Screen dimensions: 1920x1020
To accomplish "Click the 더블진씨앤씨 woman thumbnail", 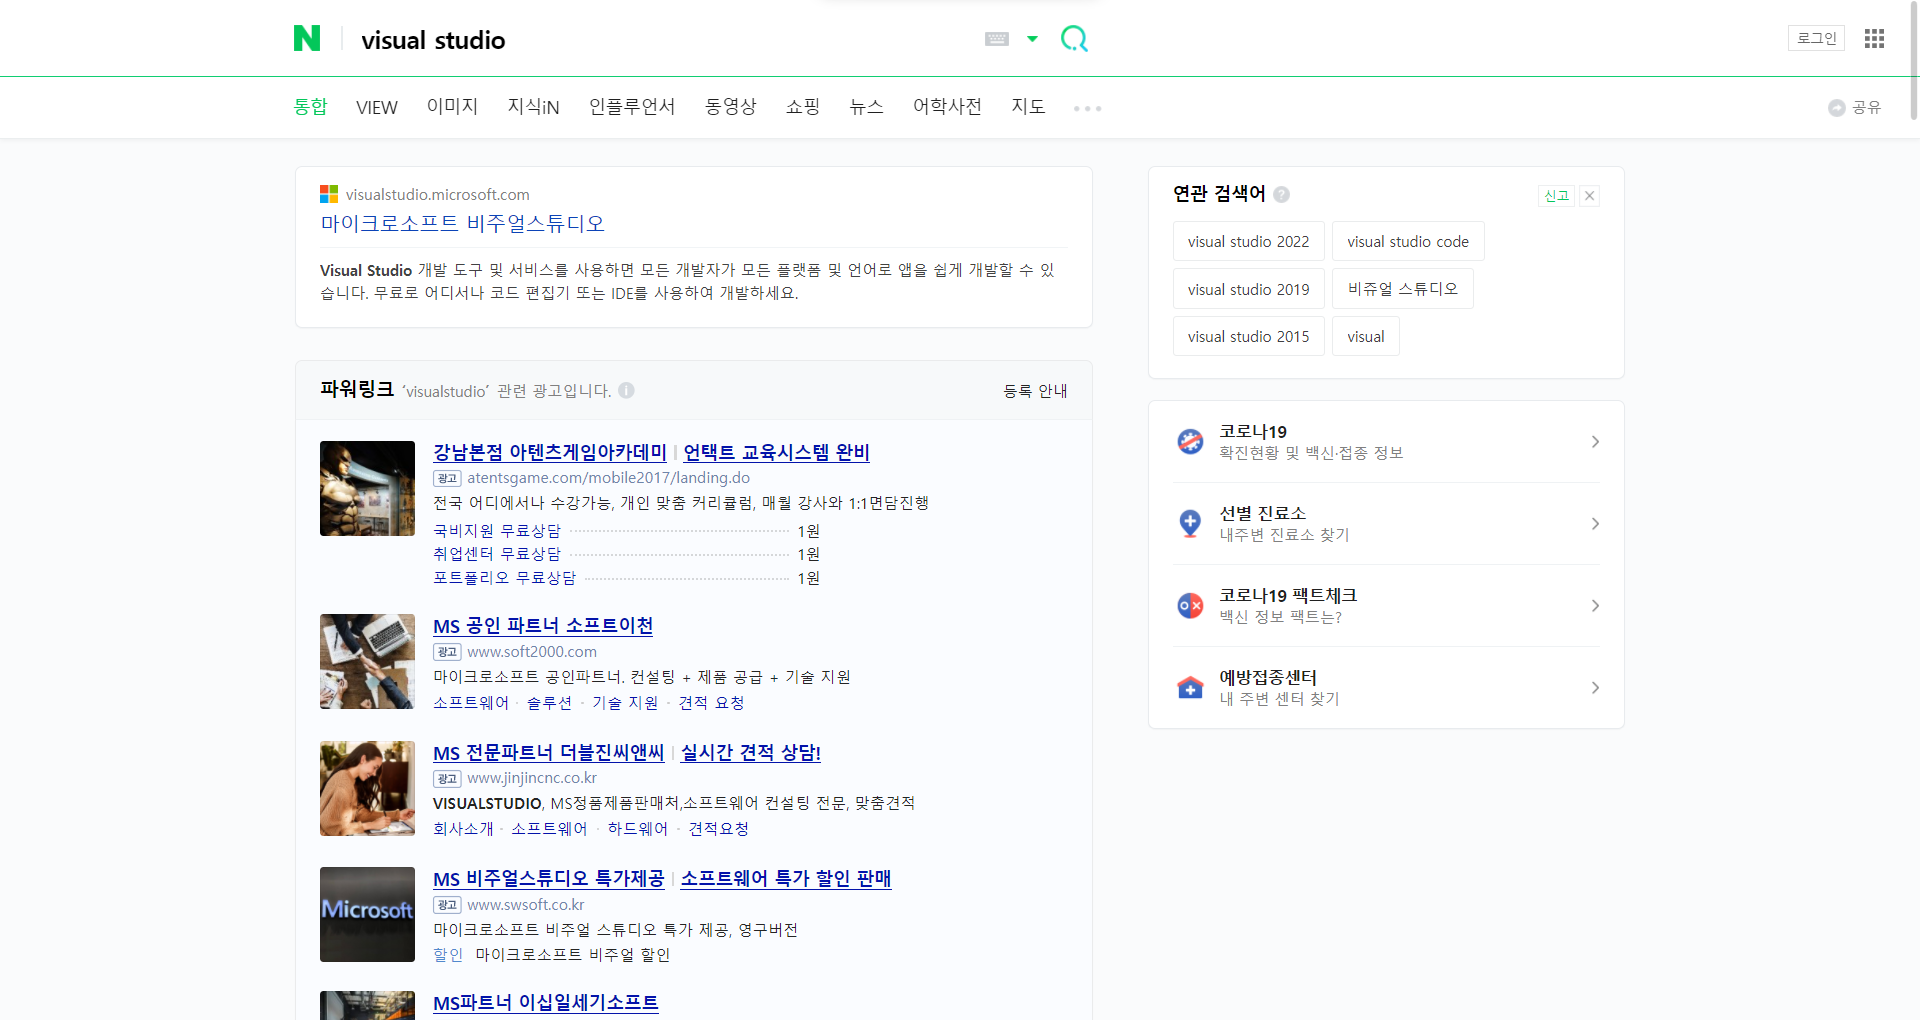I will click(367, 788).
